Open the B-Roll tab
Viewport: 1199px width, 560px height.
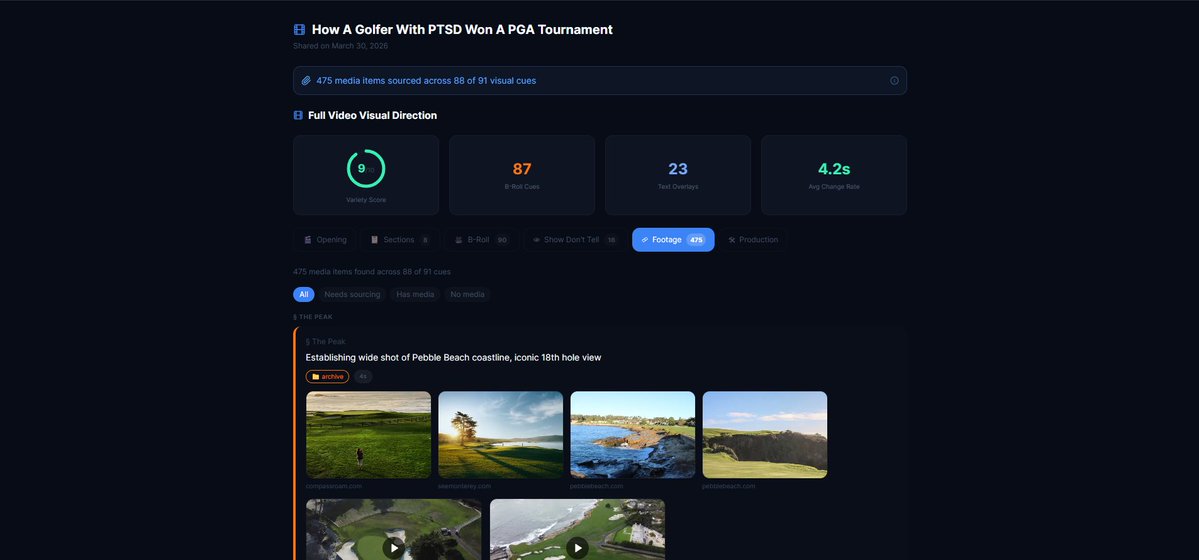pos(482,239)
